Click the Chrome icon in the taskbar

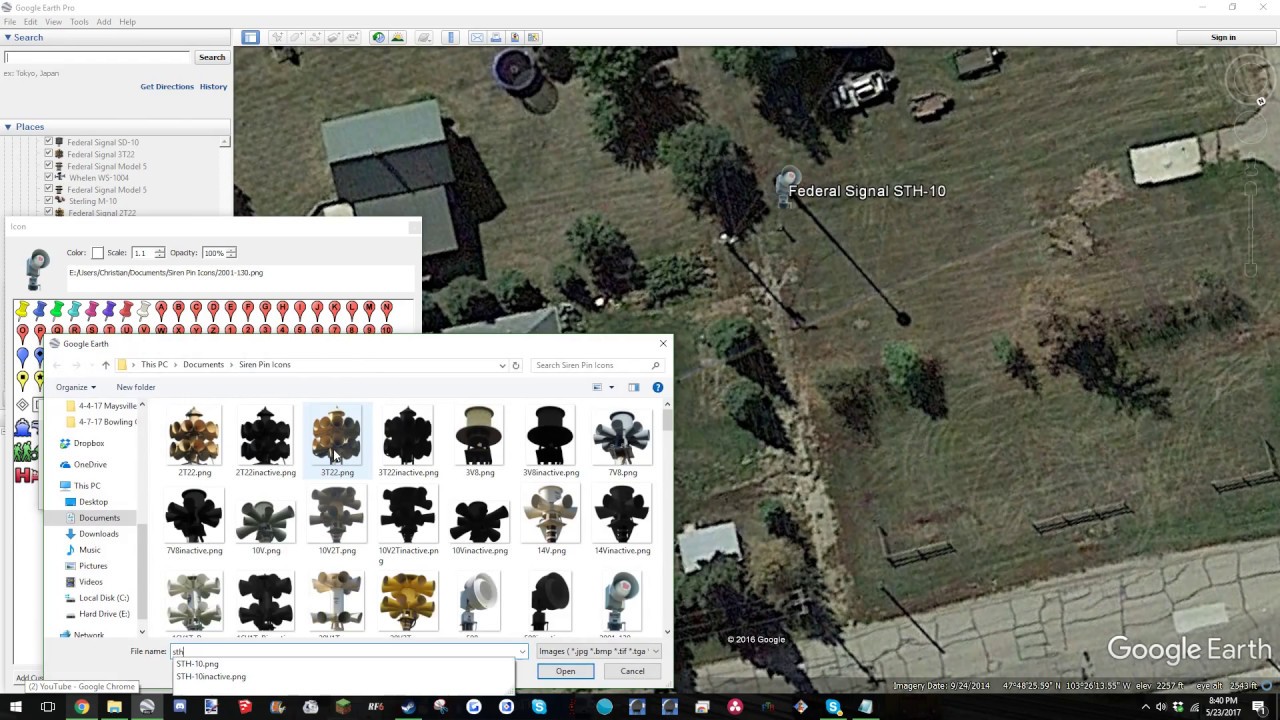tap(81, 707)
